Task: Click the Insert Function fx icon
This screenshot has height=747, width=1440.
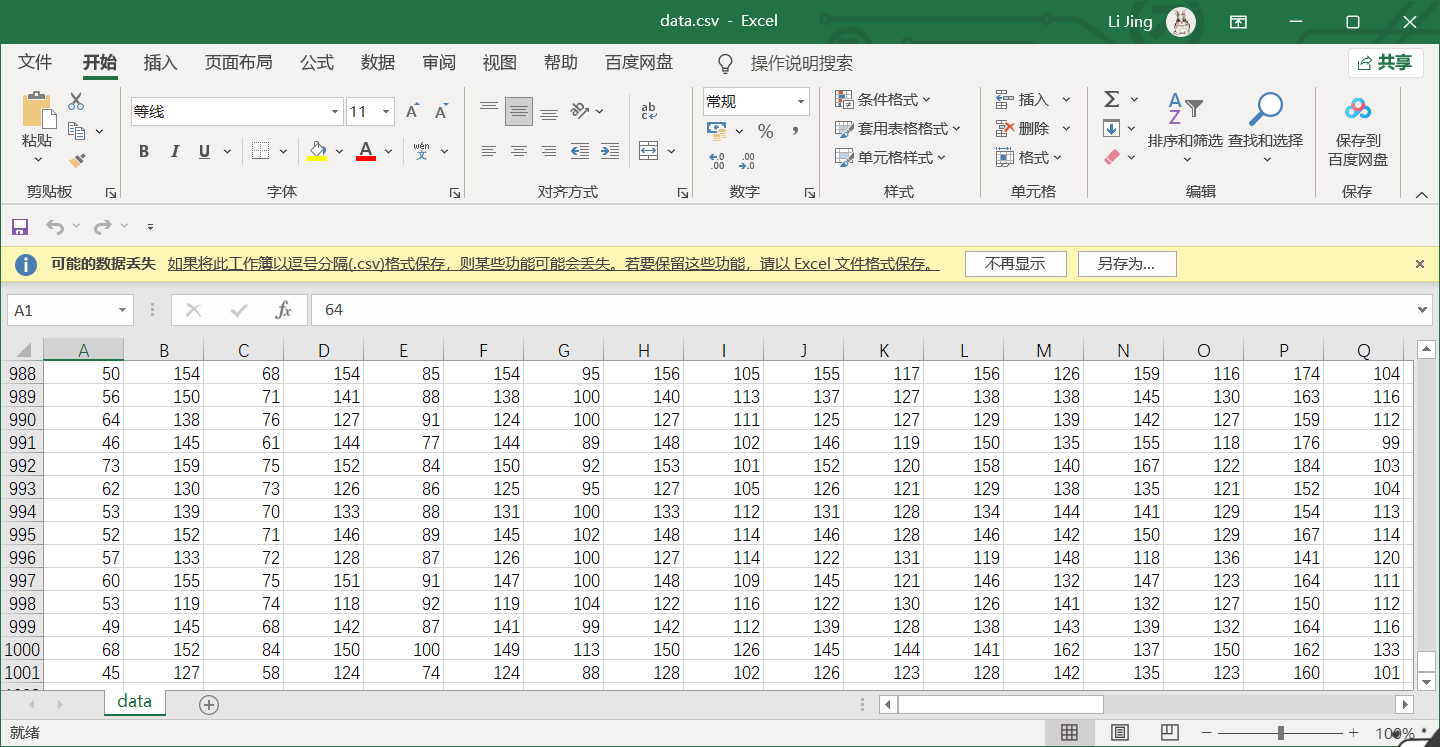Action: coord(283,310)
